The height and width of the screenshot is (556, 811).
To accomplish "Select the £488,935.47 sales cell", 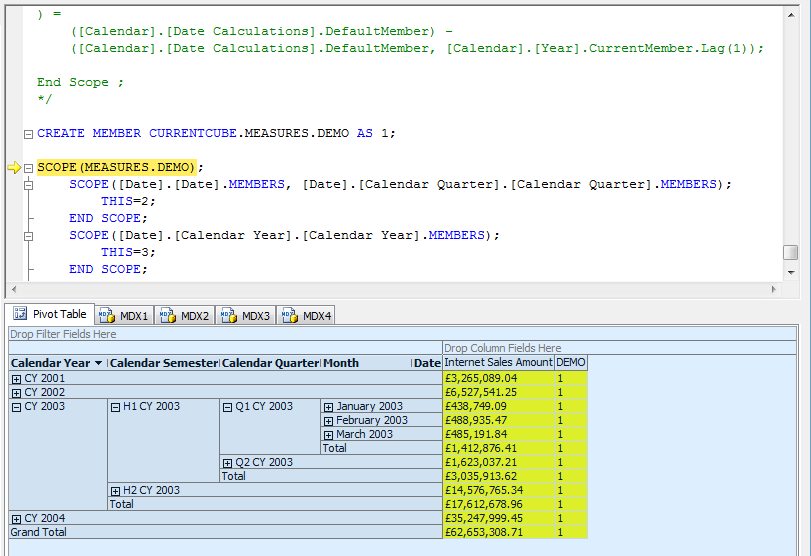I will click(x=499, y=420).
